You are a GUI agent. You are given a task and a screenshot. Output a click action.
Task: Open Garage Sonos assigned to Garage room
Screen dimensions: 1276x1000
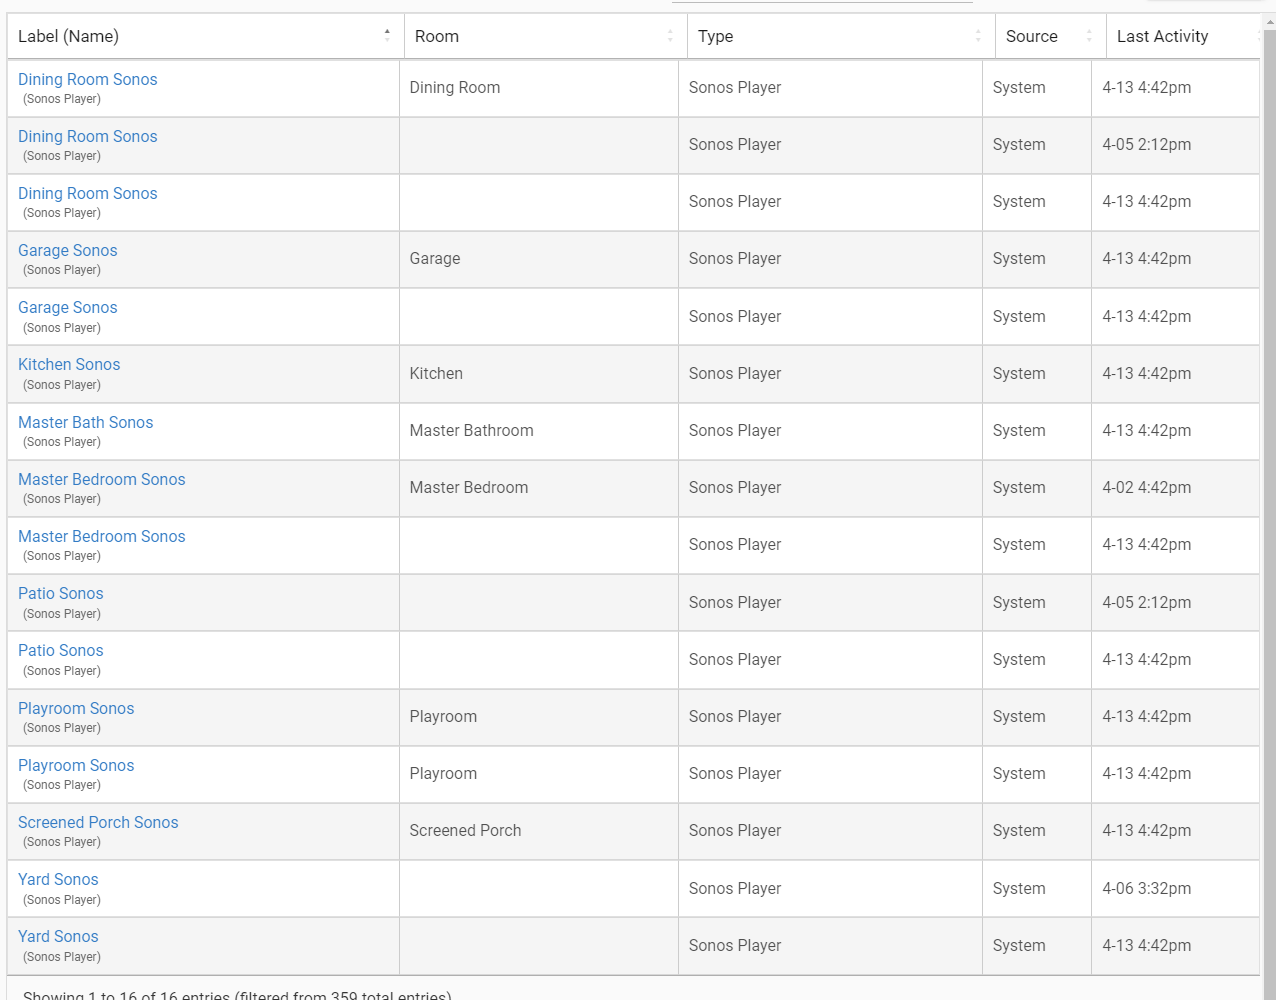pyautogui.click(x=67, y=251)
